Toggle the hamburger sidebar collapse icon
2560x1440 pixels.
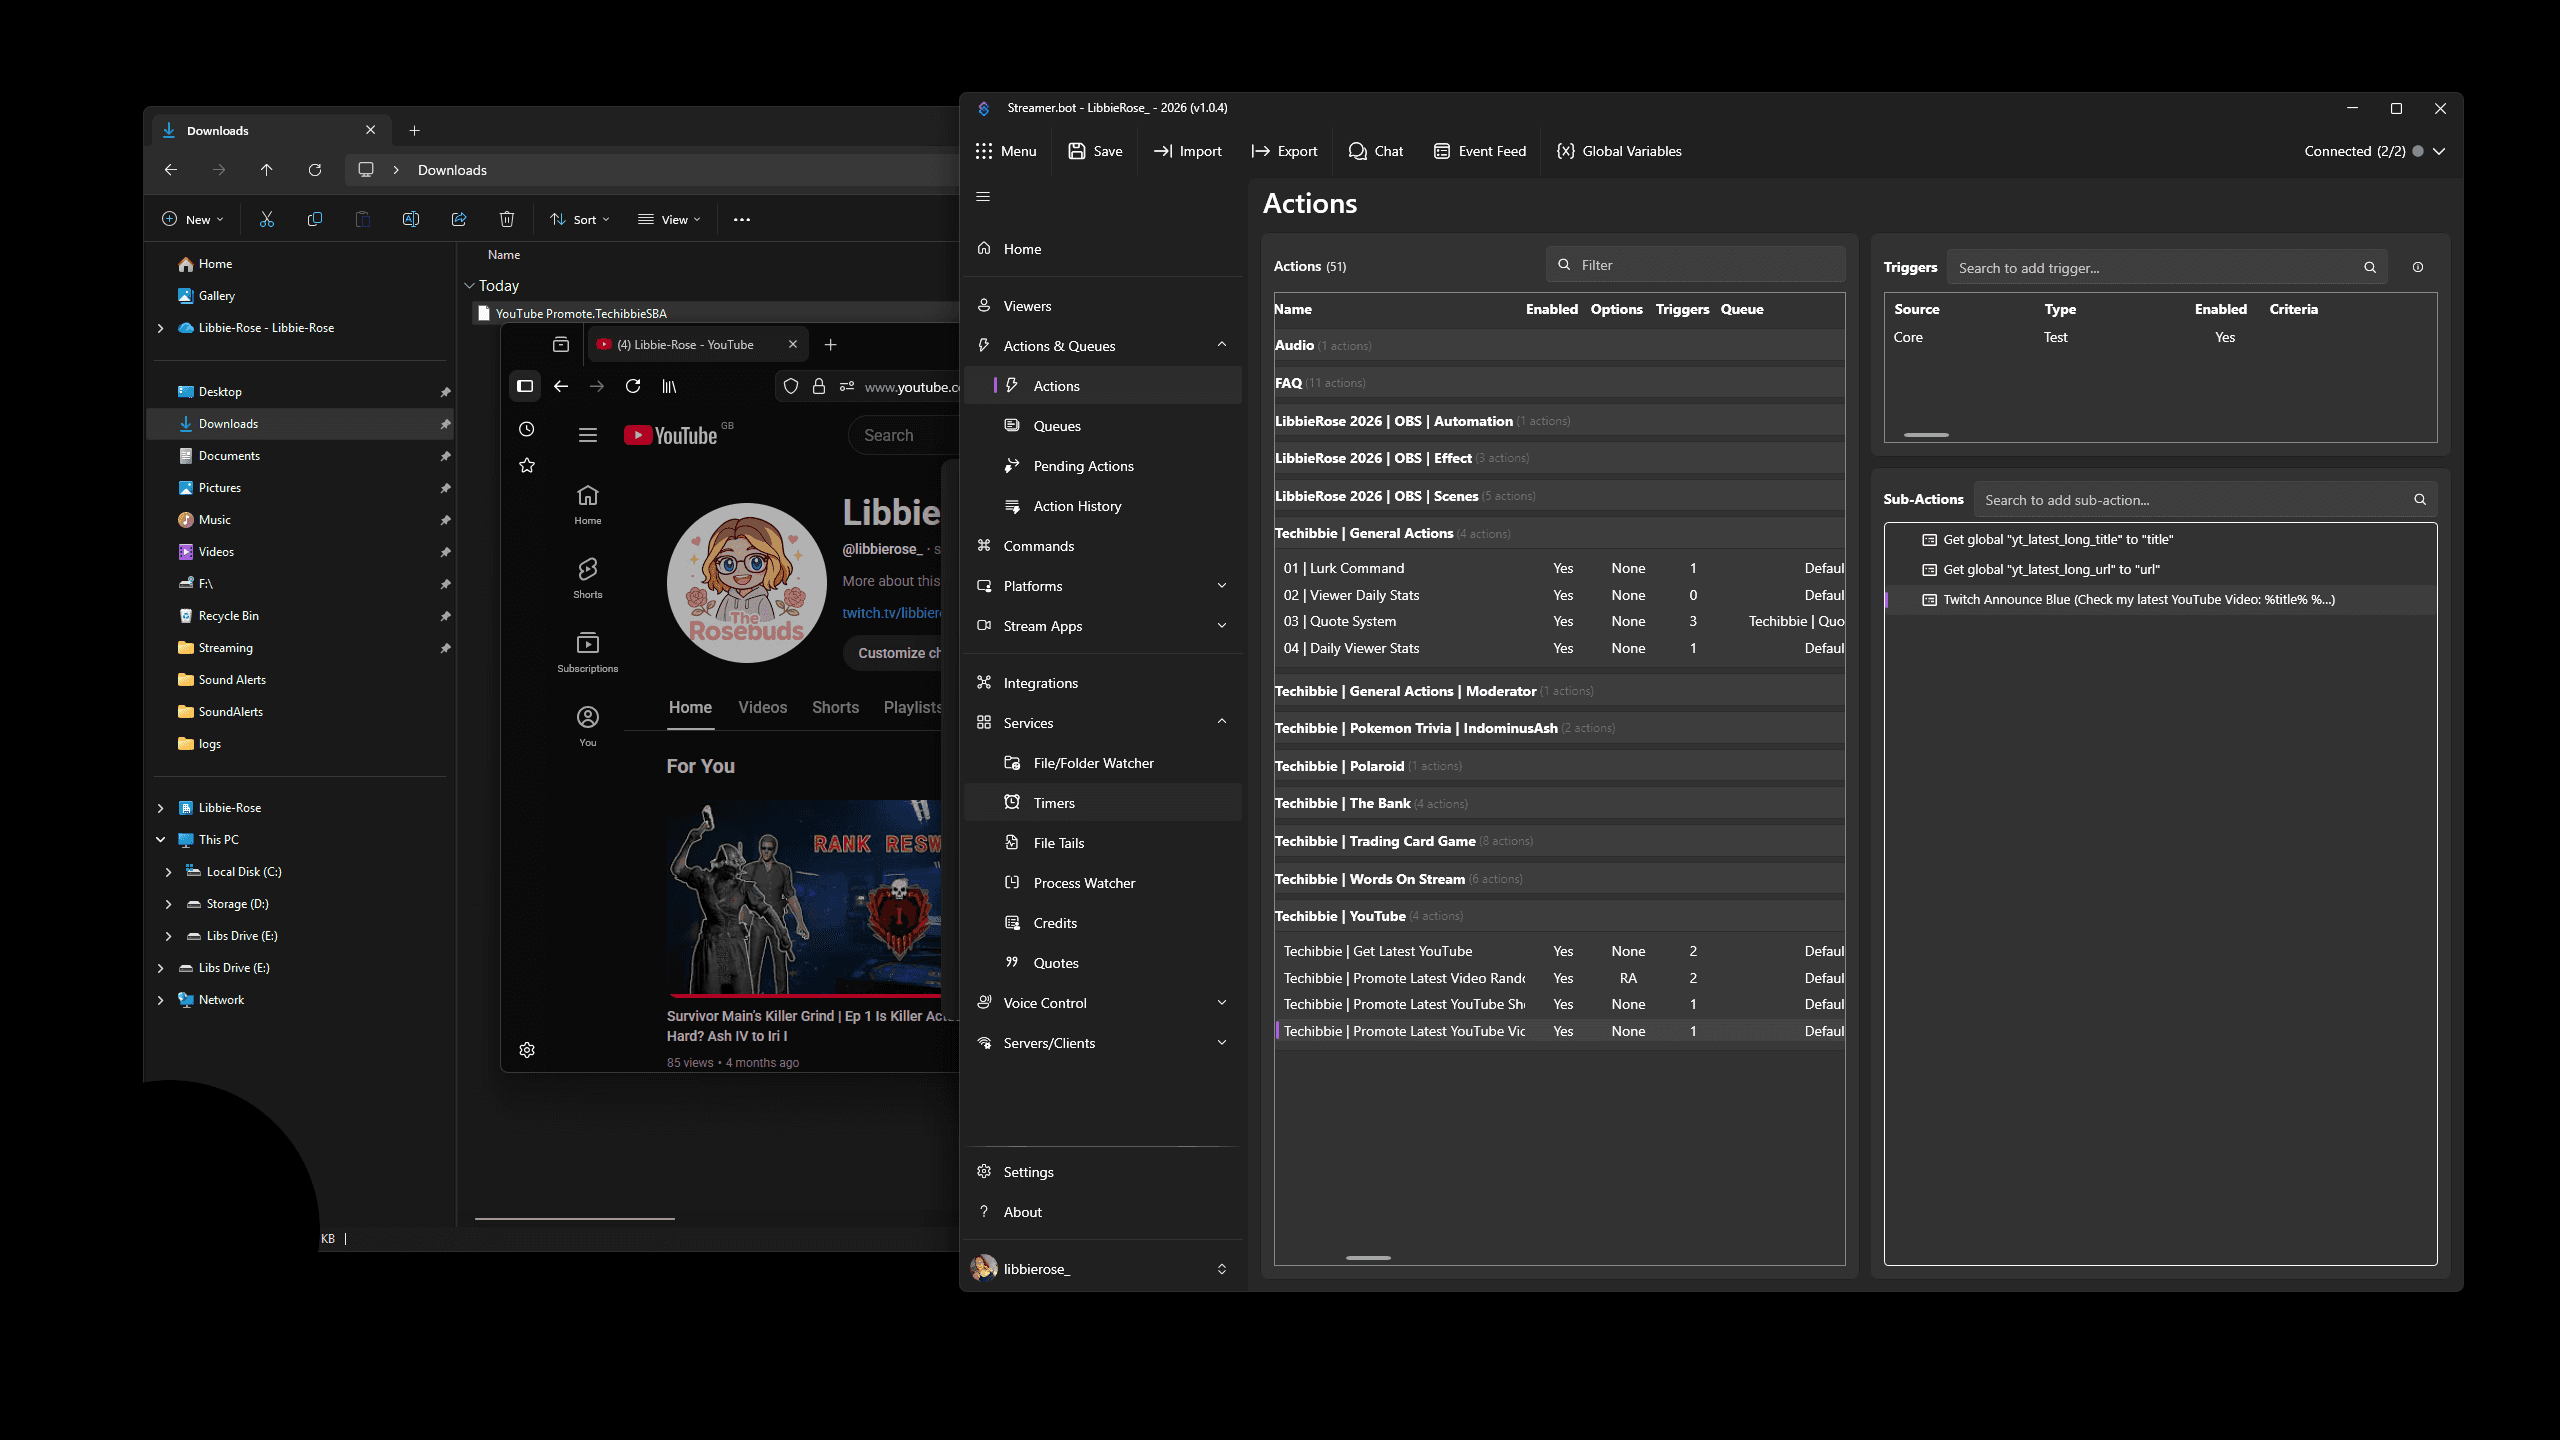coord(983,196)
